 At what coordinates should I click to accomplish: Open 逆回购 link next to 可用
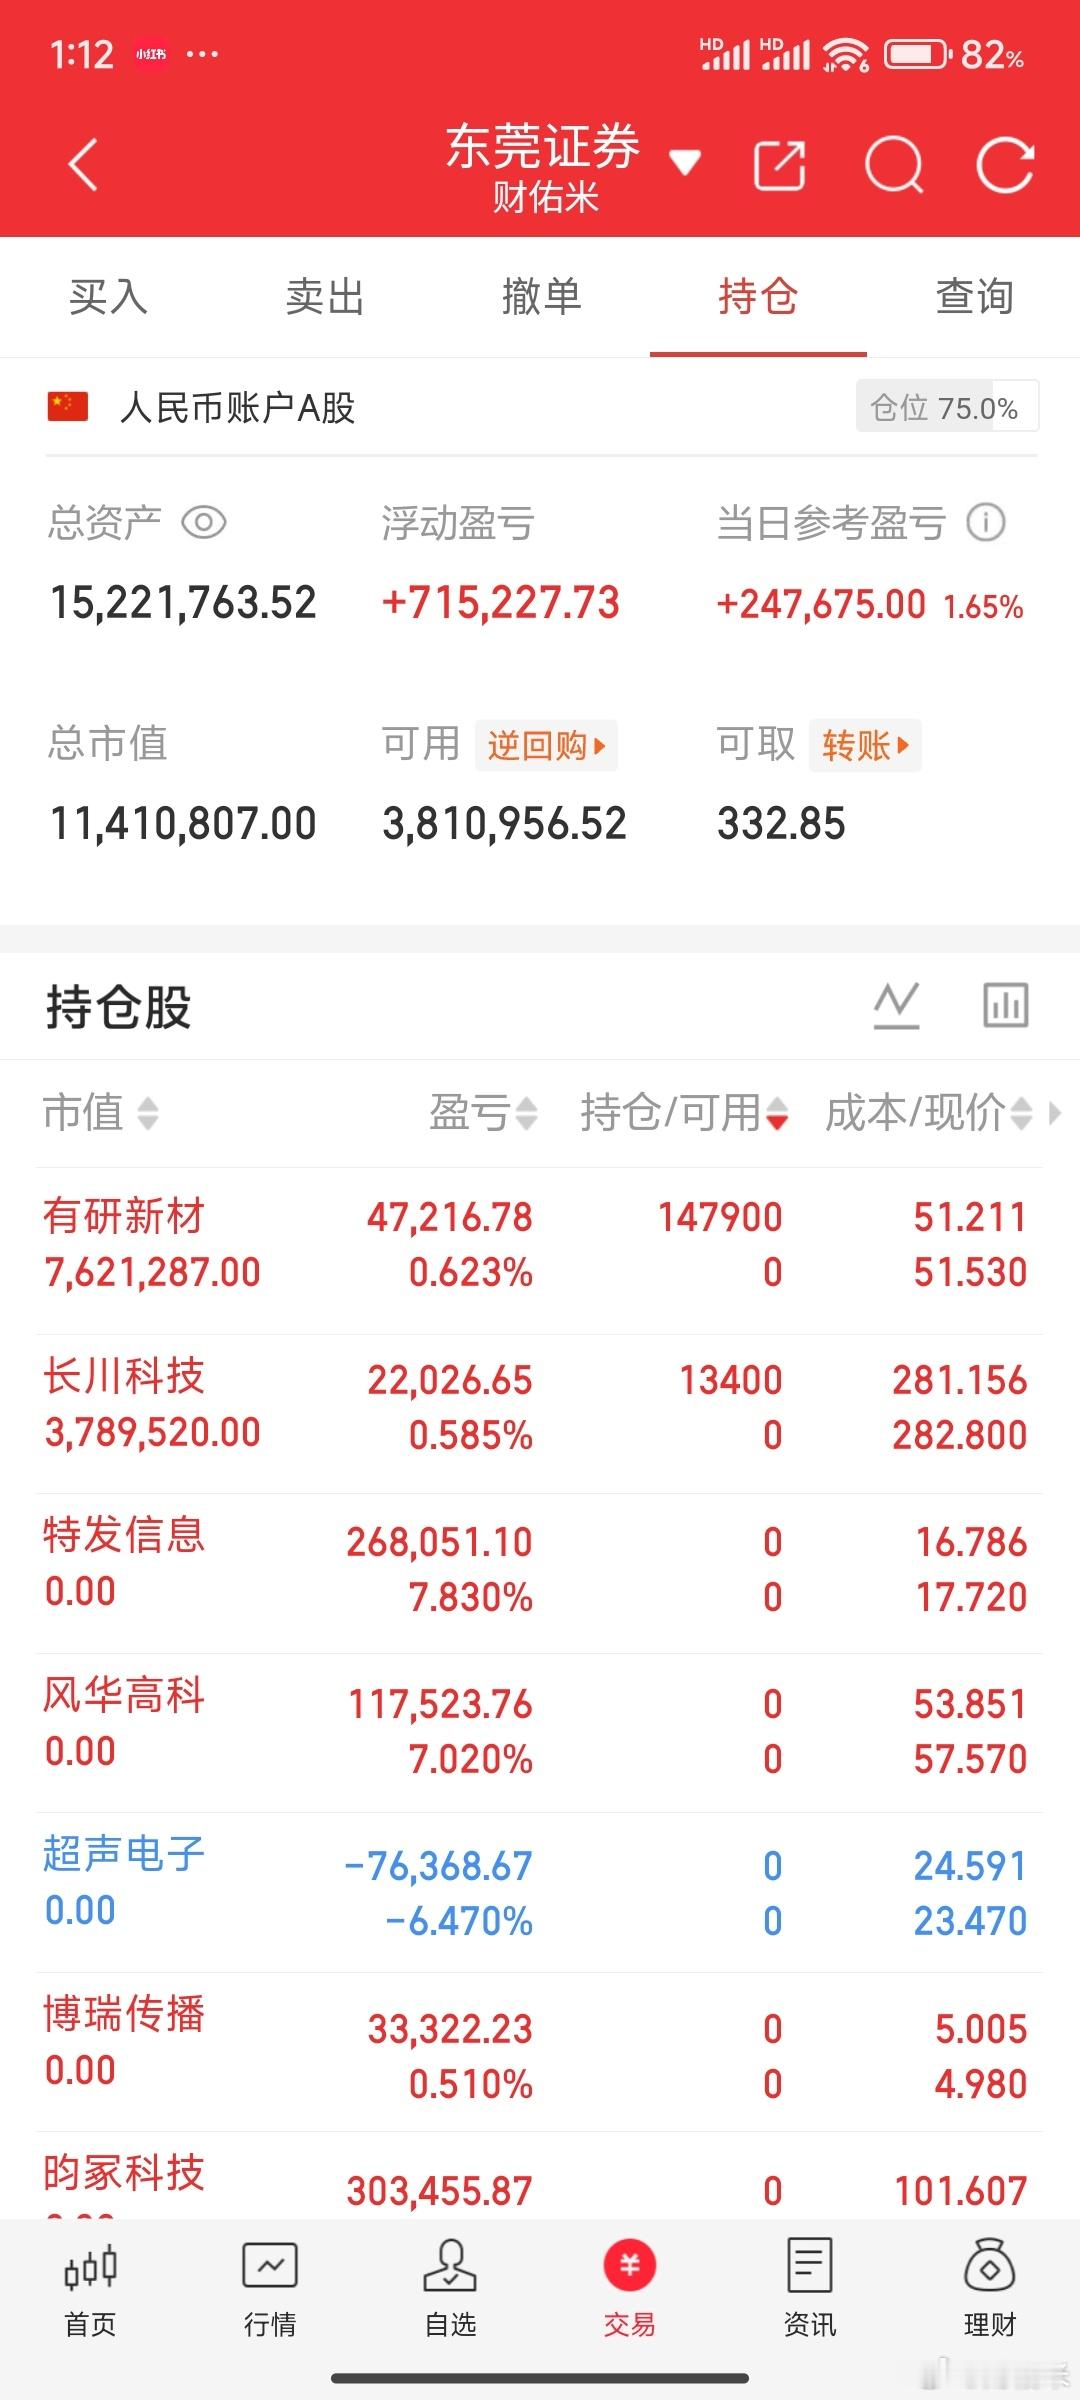point(546,745)
